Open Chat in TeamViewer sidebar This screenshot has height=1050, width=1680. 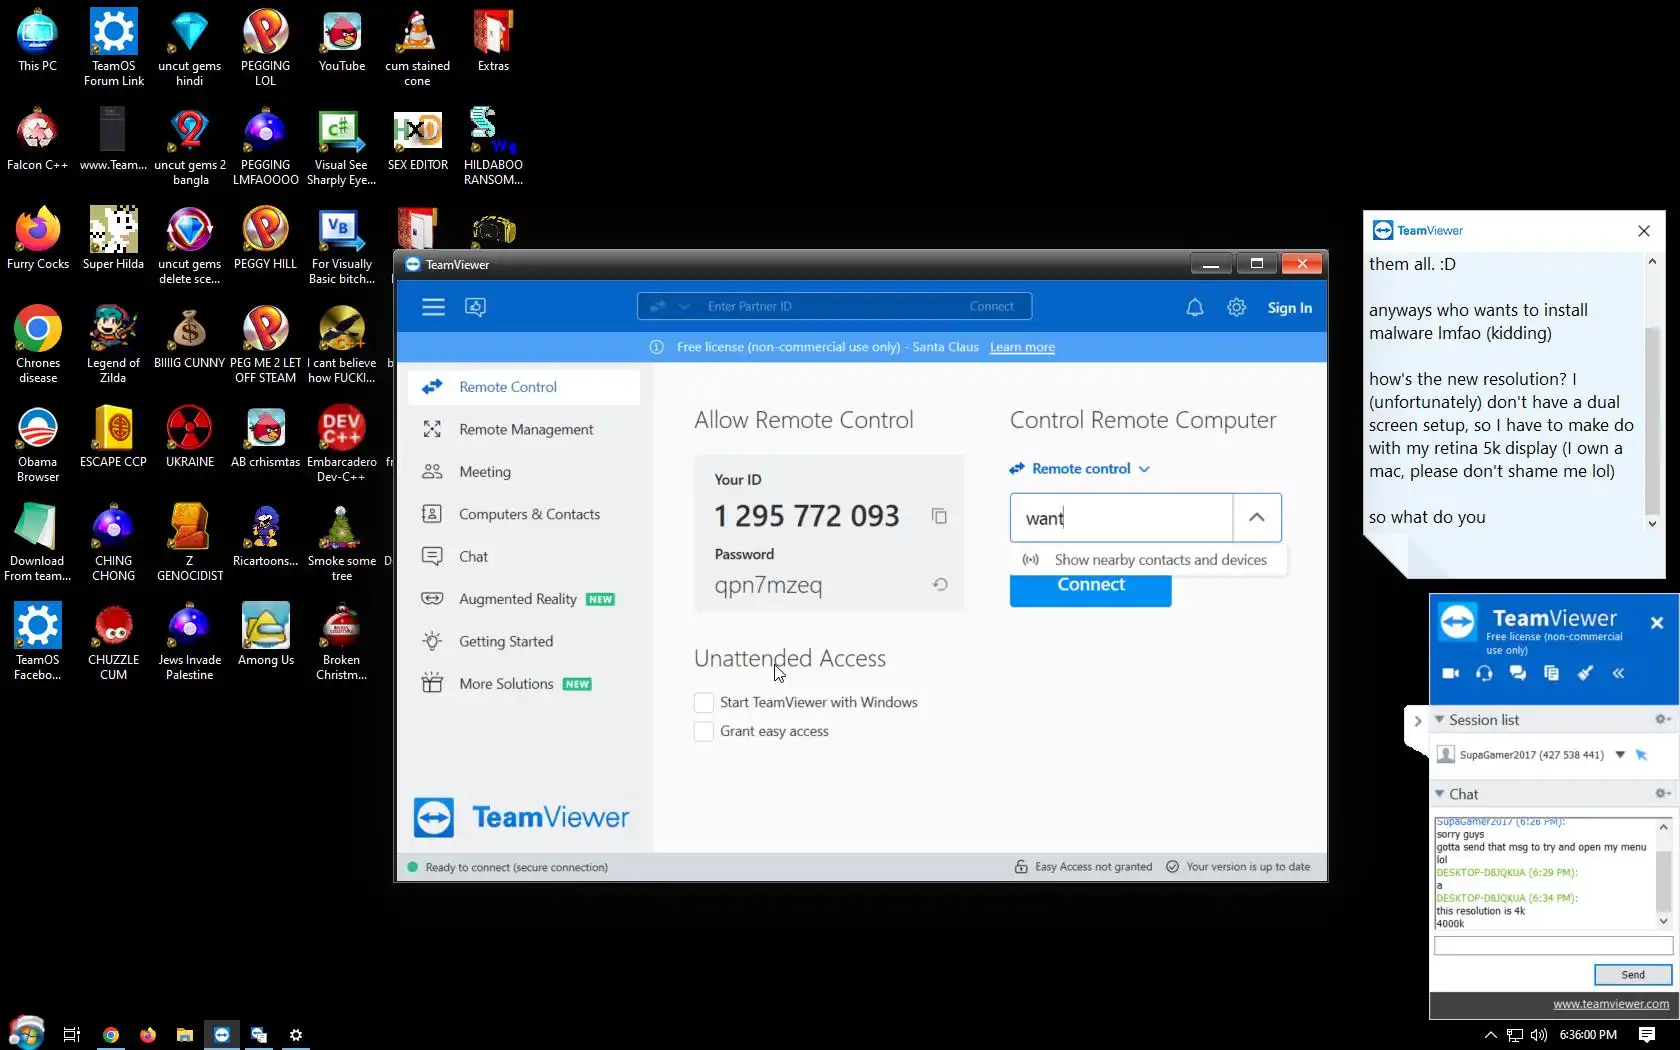click(524, 556)
